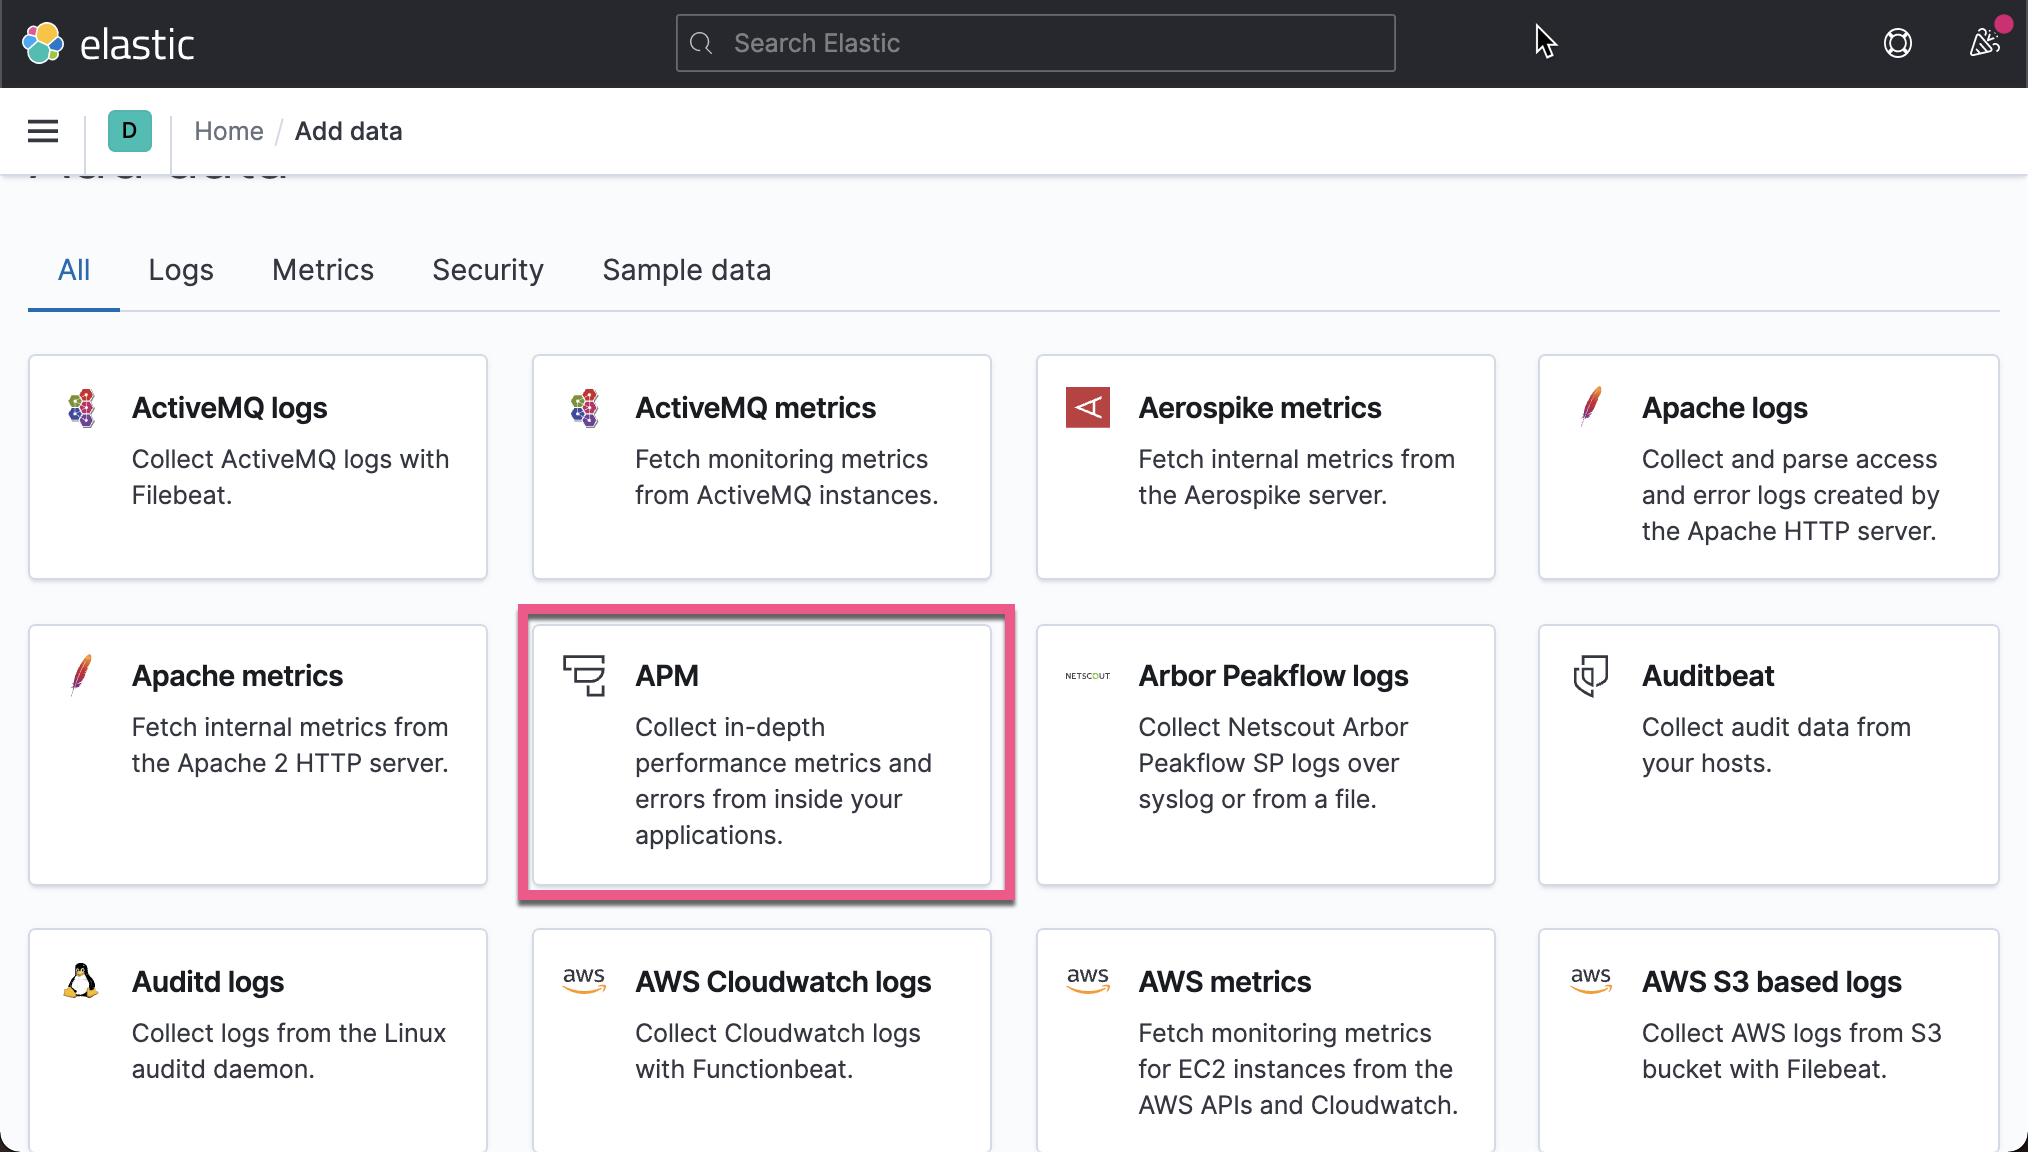This screenshot has height=1152, width=2028.
Task: Open the Metrics tab
Action: (x=322, y=269)
